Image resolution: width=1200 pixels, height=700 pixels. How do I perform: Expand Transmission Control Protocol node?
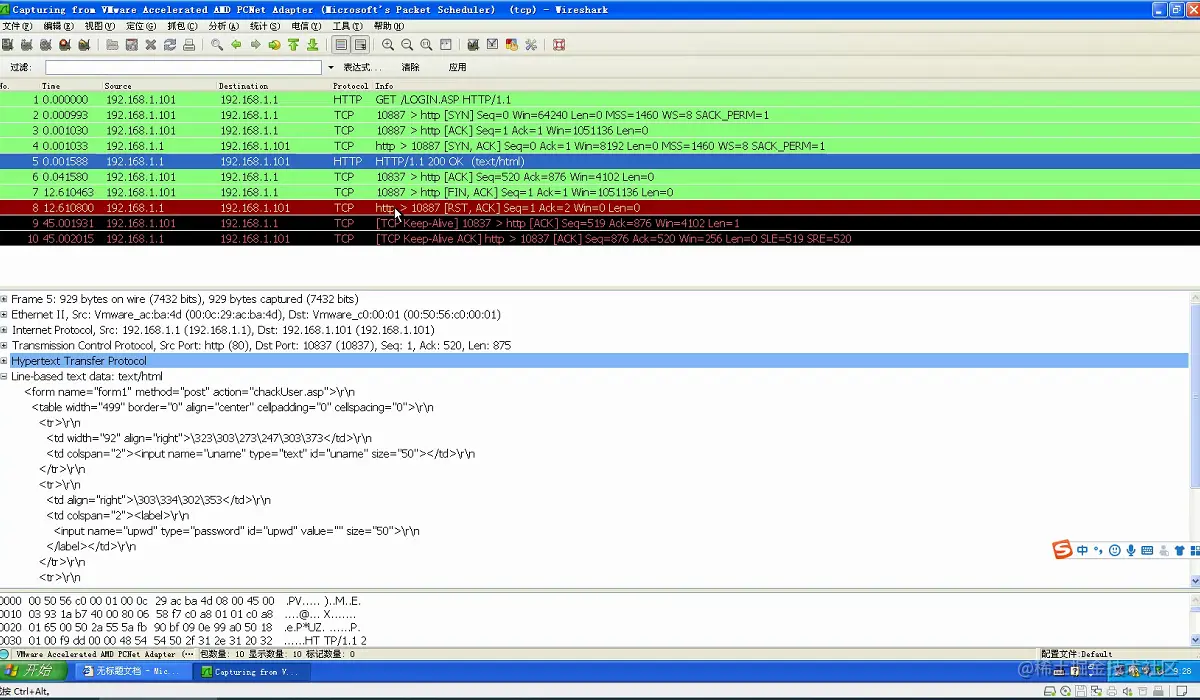pos(4,345)
